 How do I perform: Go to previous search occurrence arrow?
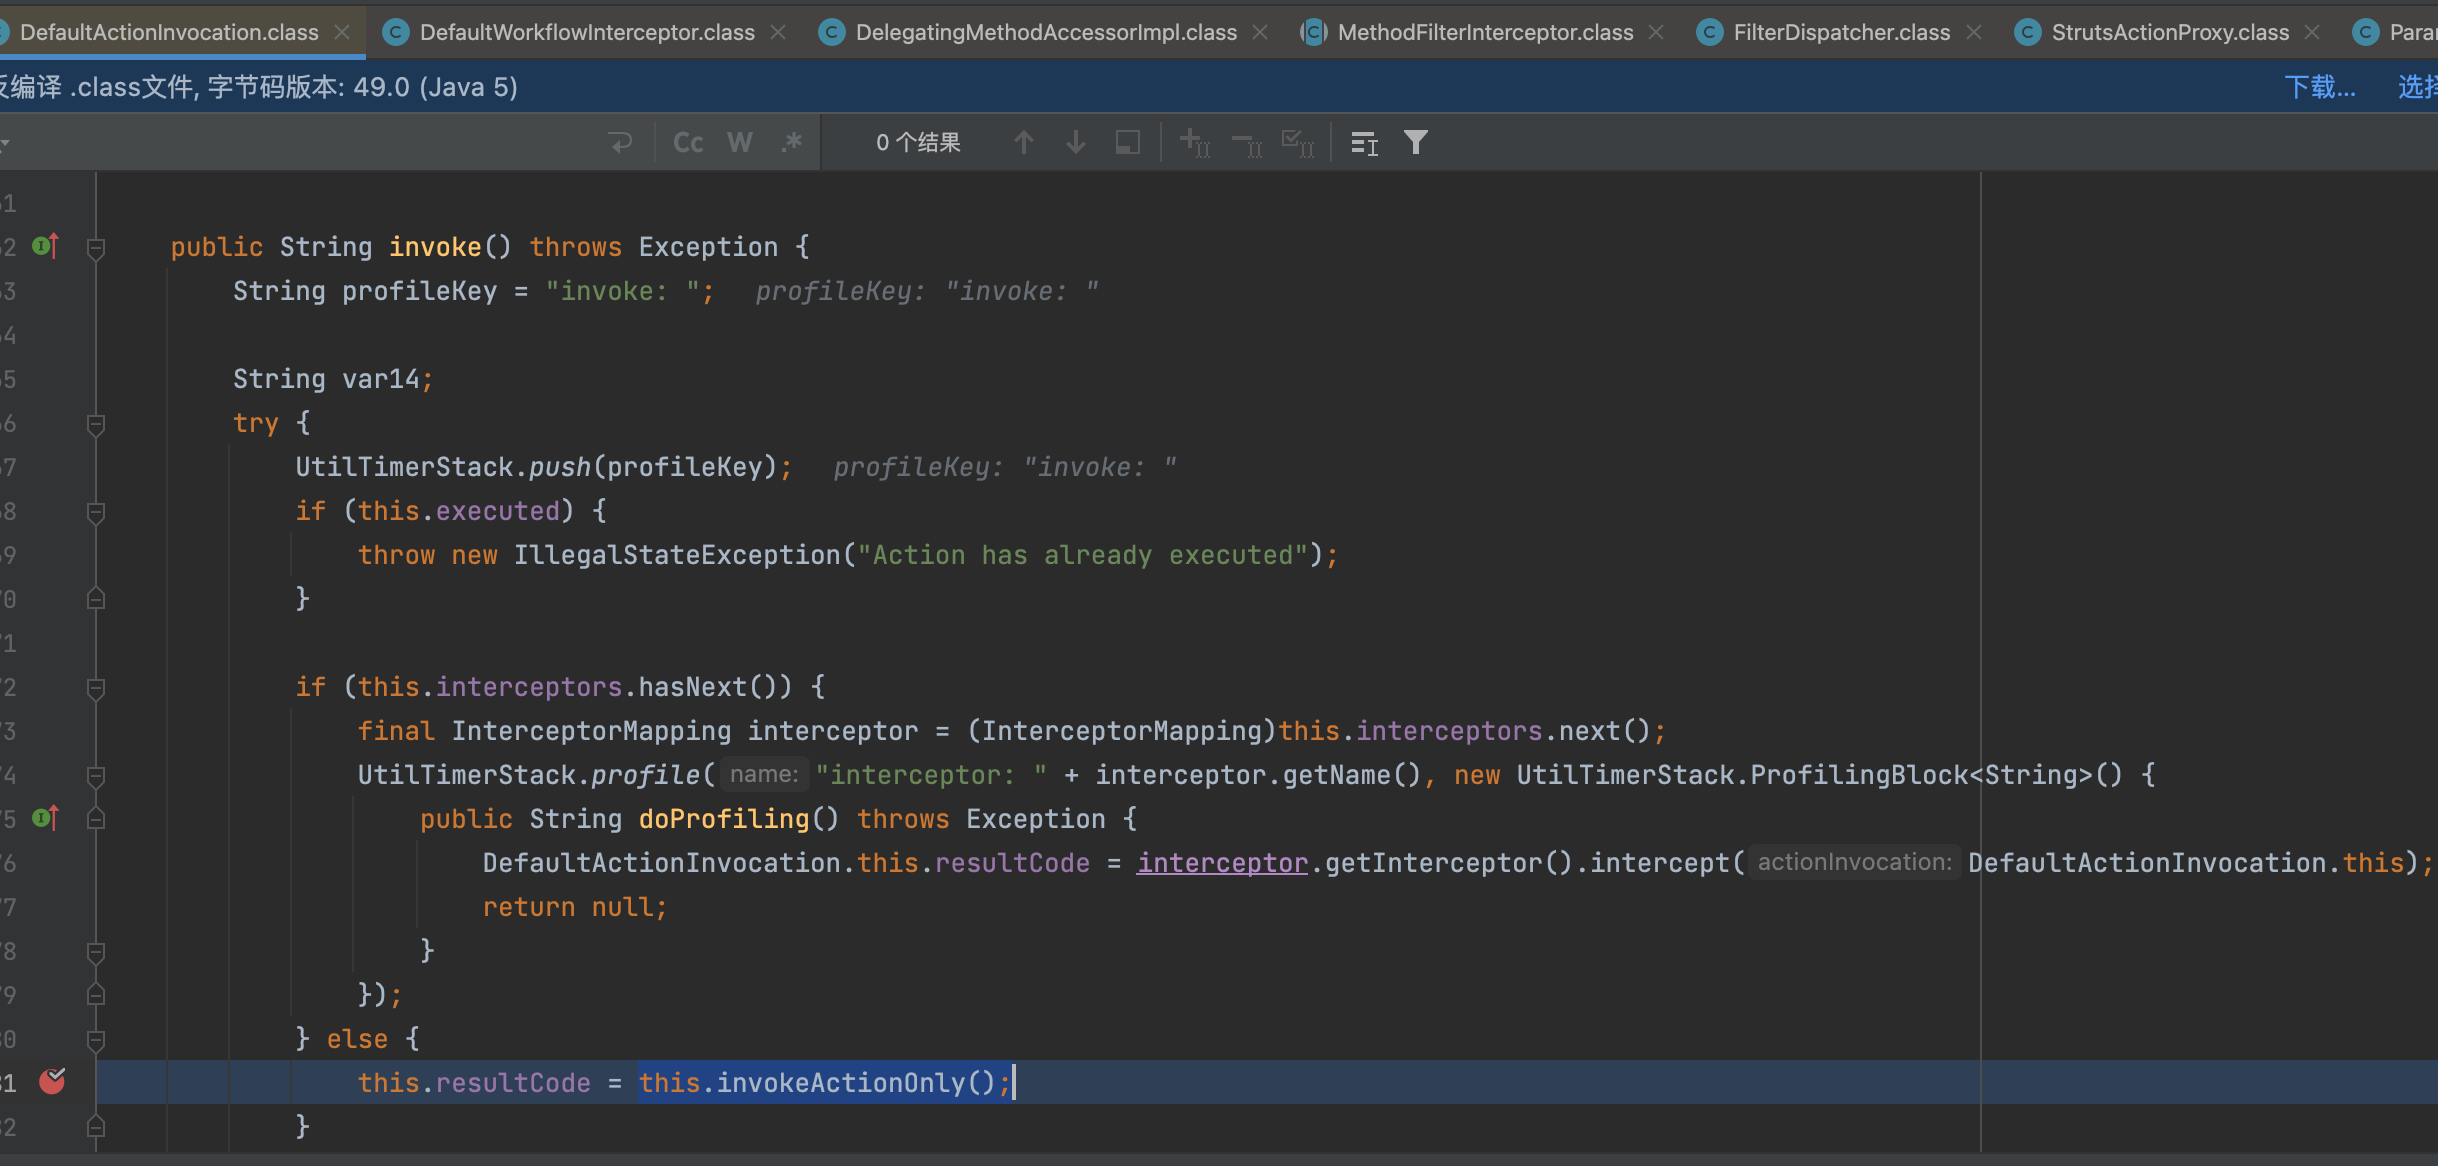coord(1023,143)
